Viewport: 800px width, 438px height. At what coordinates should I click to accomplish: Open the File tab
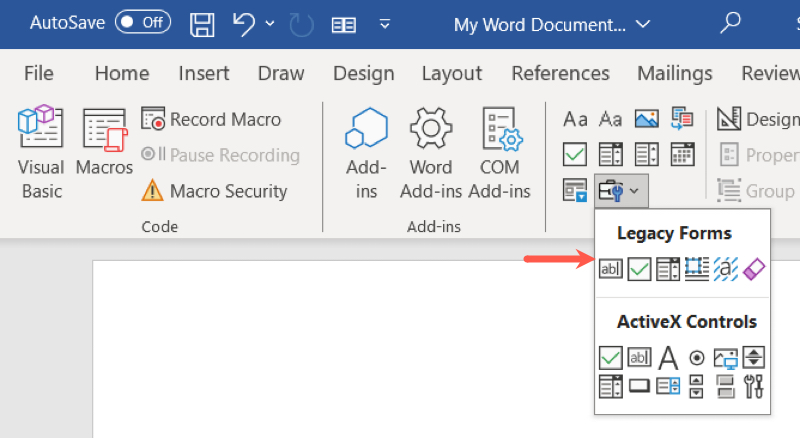tap(39, 74)
